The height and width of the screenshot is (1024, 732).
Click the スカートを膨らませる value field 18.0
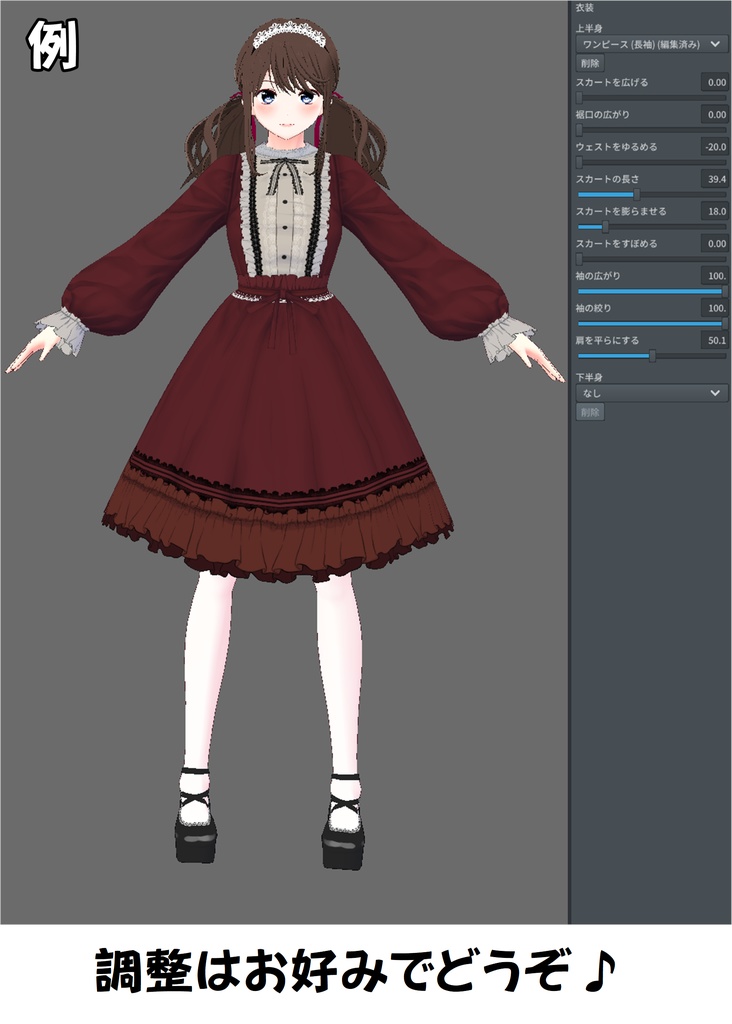[x=714, y=211]
